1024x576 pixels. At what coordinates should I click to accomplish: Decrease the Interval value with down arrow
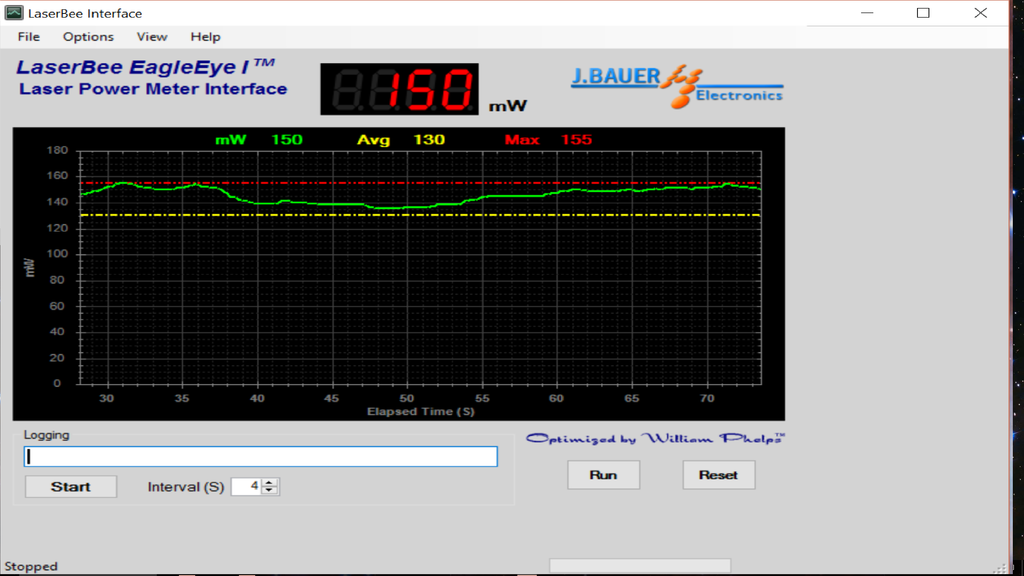click(x=269, y=490)
